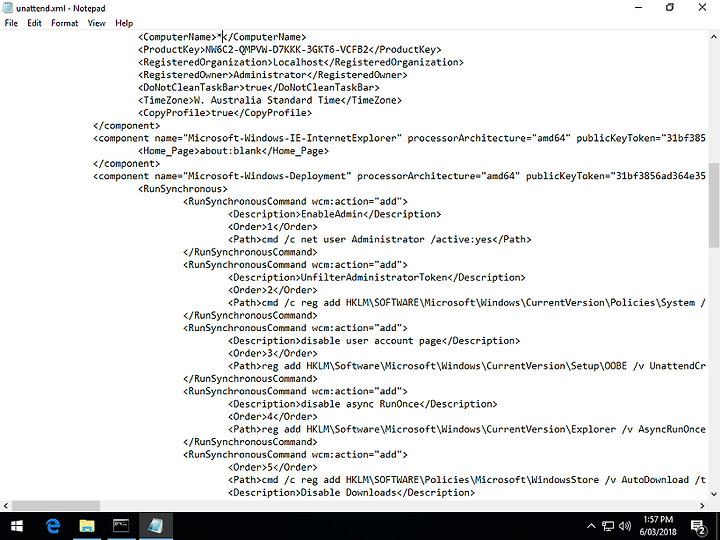Open File Explorer from the taskbar
The width and height of the screenshot is (720, 540).
click(x=87, y=526)
